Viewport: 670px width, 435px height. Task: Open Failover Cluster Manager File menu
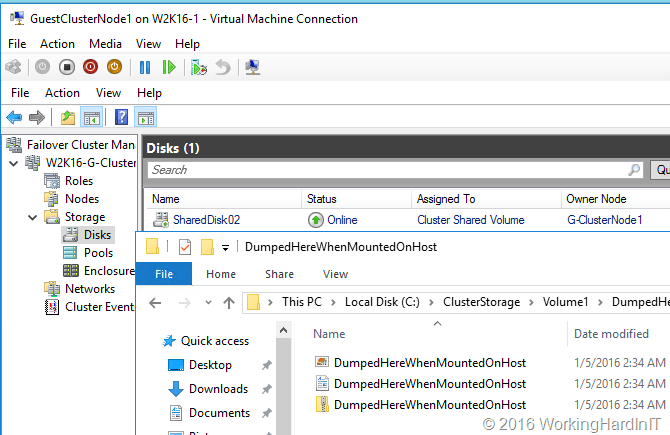20,93
